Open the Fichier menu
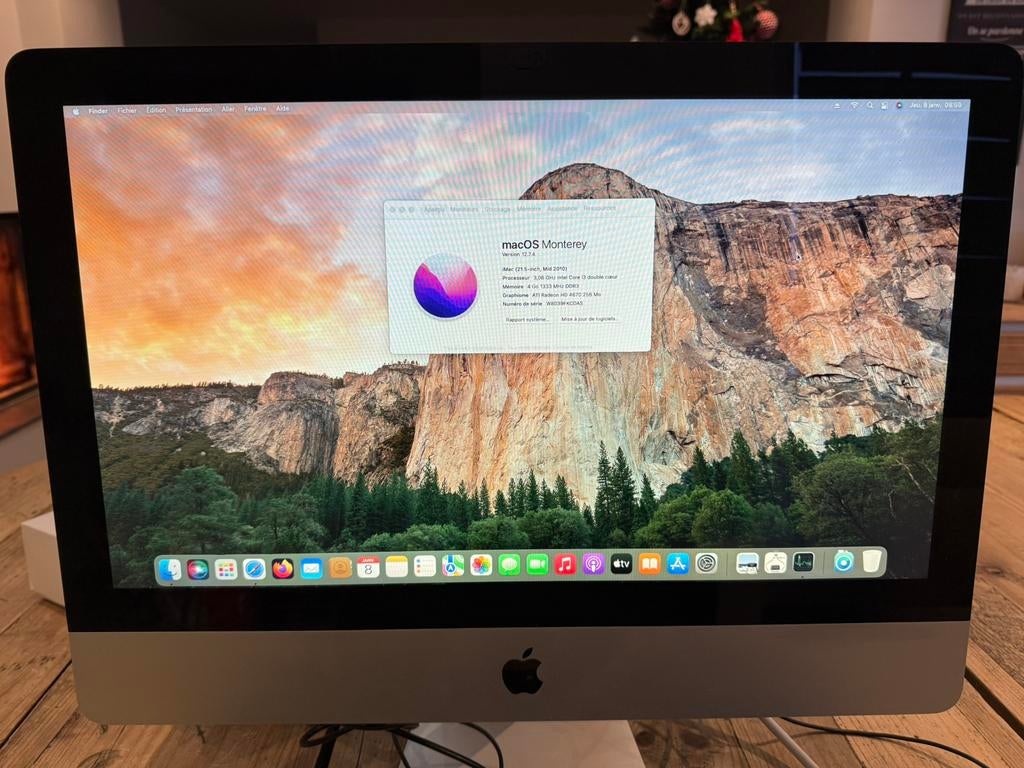The height and width of the screenshot is (768, 1024). (127, 110)
